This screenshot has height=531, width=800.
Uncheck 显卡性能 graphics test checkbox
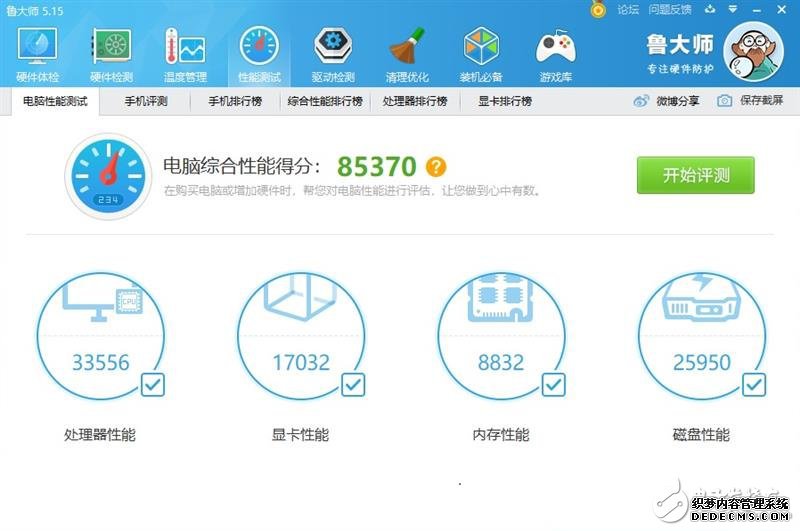(x=353, y=385)
